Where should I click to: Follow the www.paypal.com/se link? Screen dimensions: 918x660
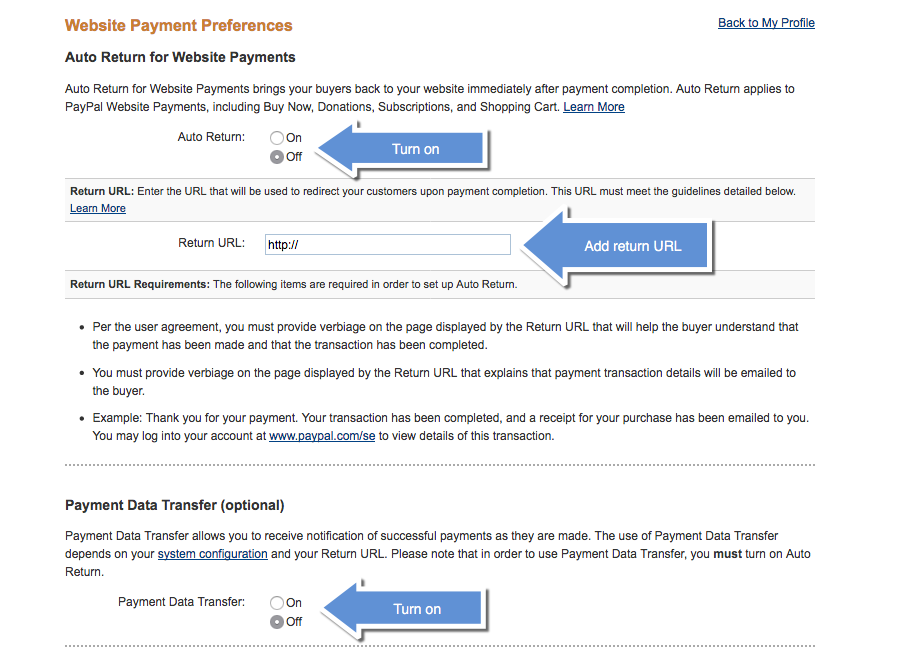tap(321, 435)
